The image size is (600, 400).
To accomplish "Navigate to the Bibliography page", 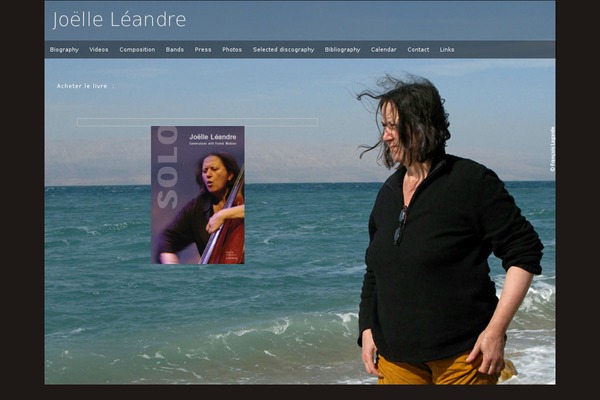I will tap(342, 49).
